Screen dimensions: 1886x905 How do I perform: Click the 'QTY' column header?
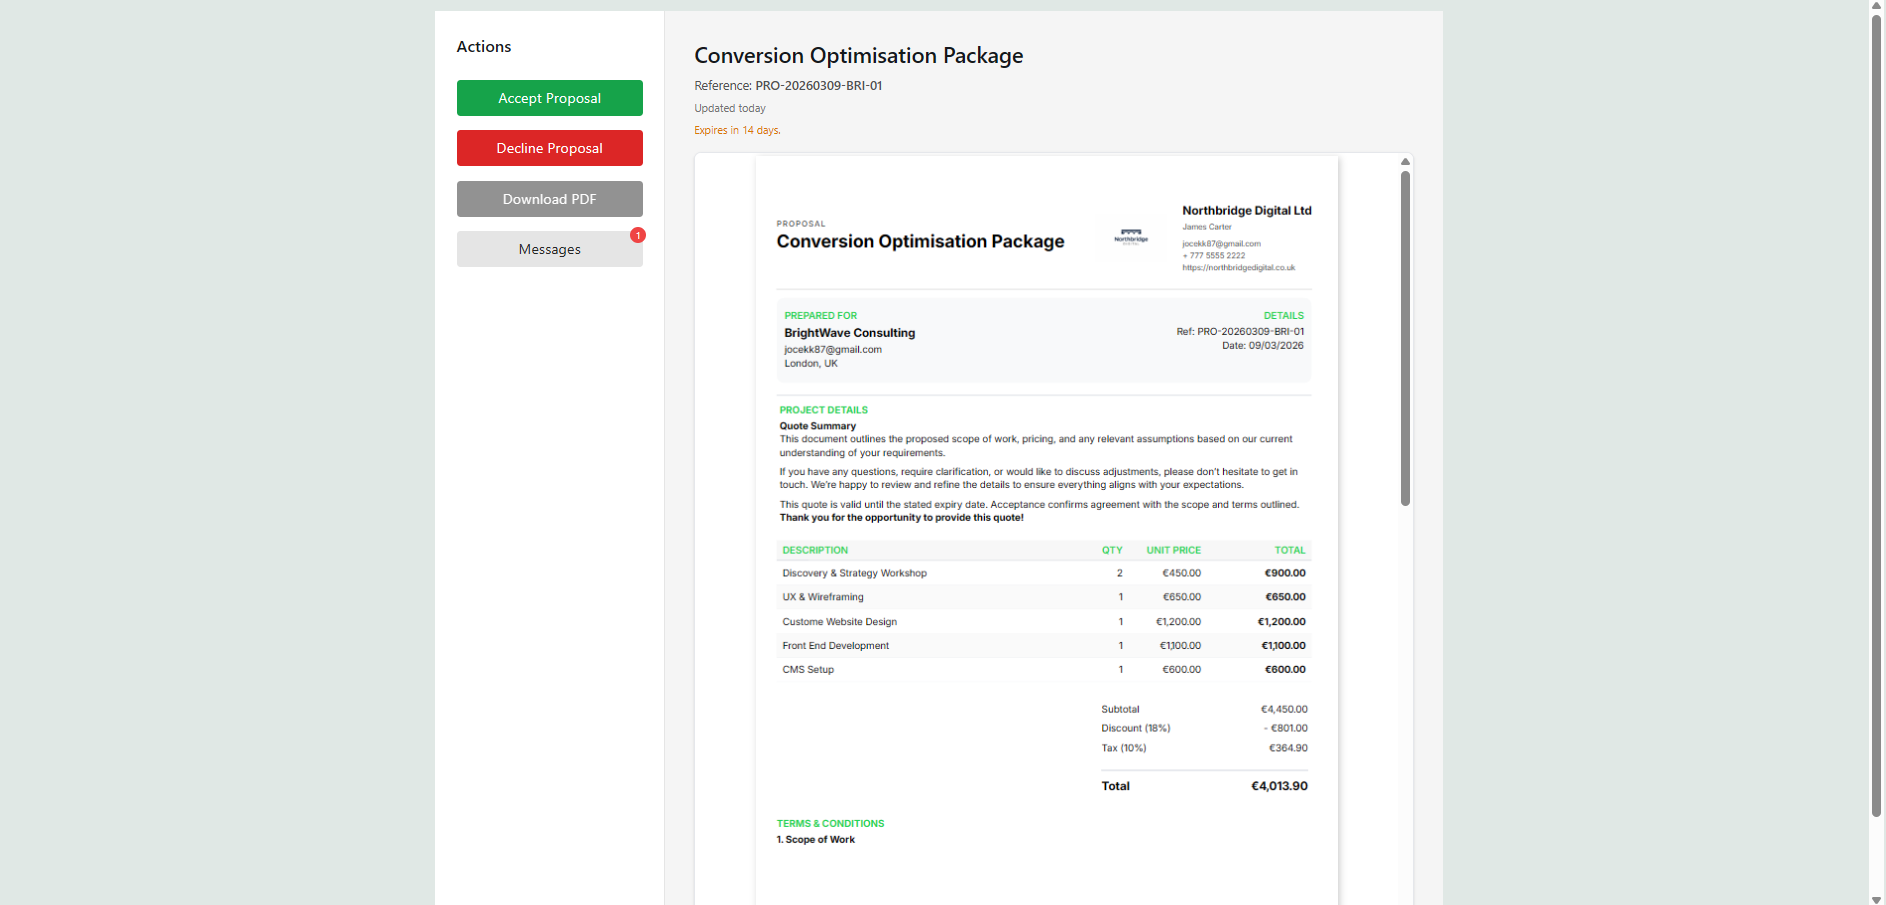coord(1112,551)
